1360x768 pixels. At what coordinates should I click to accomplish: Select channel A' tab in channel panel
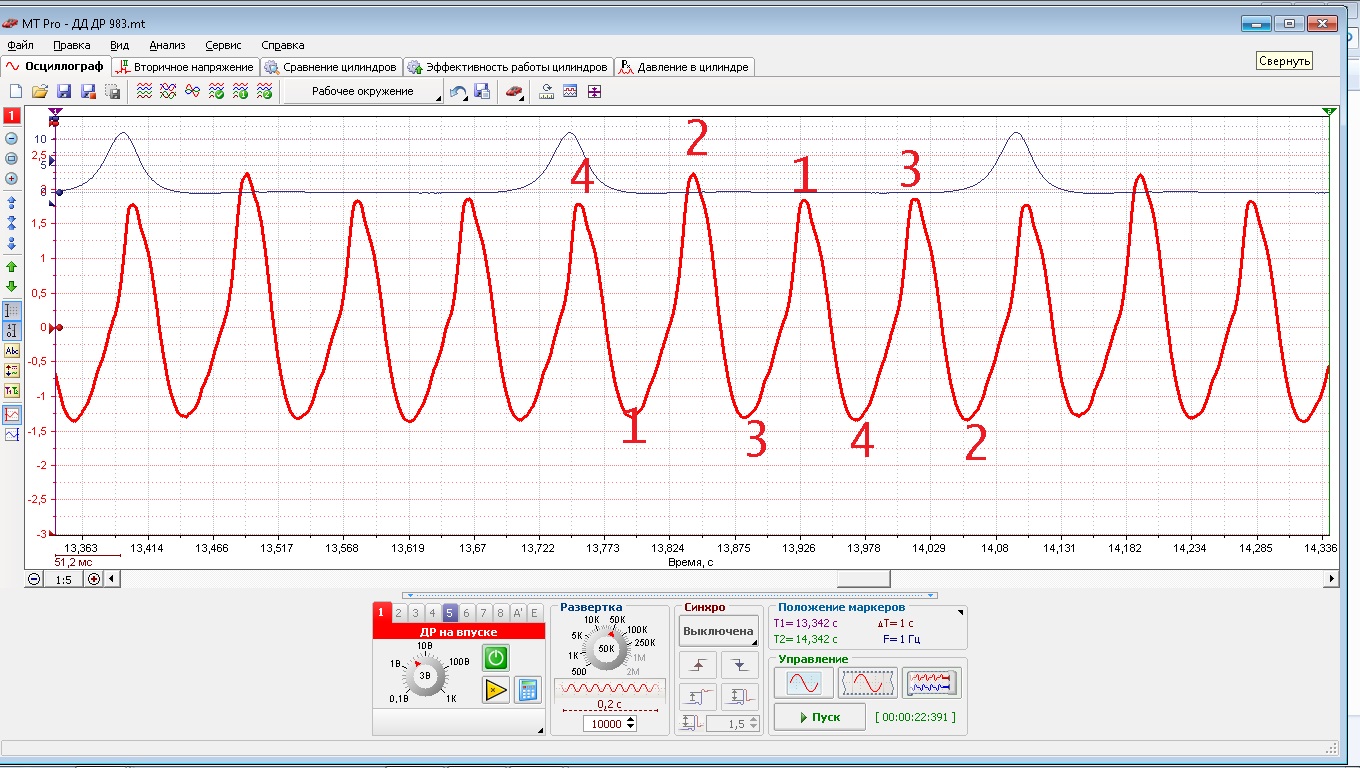point(518,613)
